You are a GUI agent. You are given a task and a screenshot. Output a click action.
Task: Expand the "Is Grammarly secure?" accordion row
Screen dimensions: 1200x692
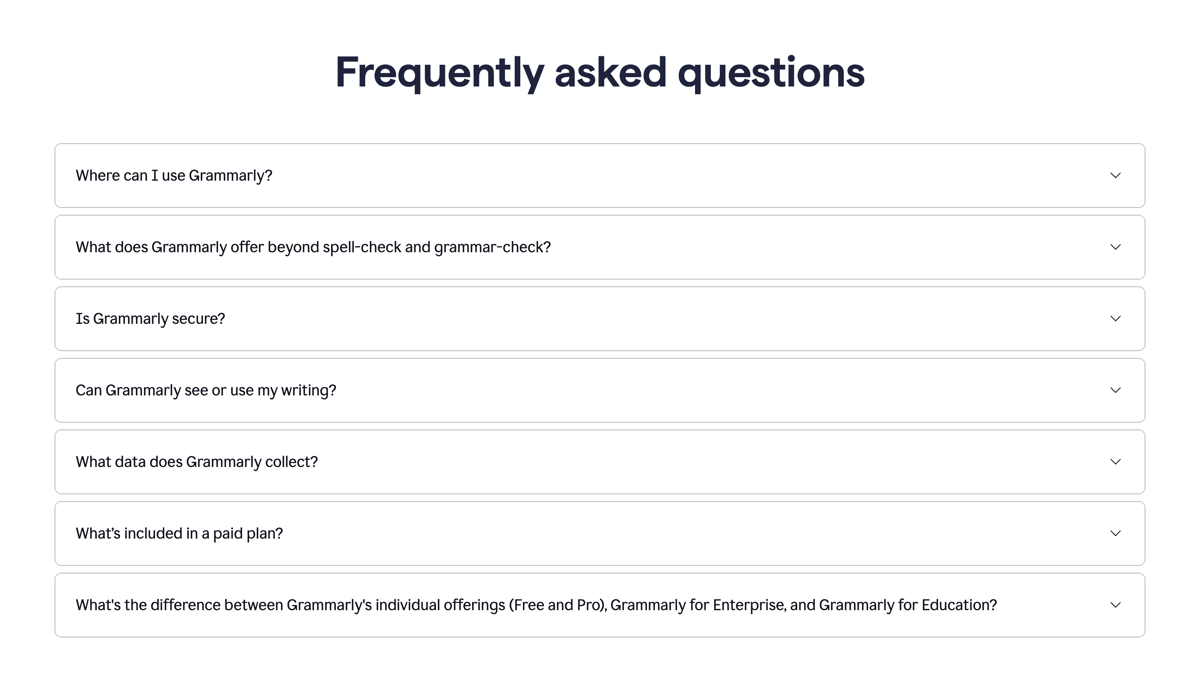click(x=600, y=318)
